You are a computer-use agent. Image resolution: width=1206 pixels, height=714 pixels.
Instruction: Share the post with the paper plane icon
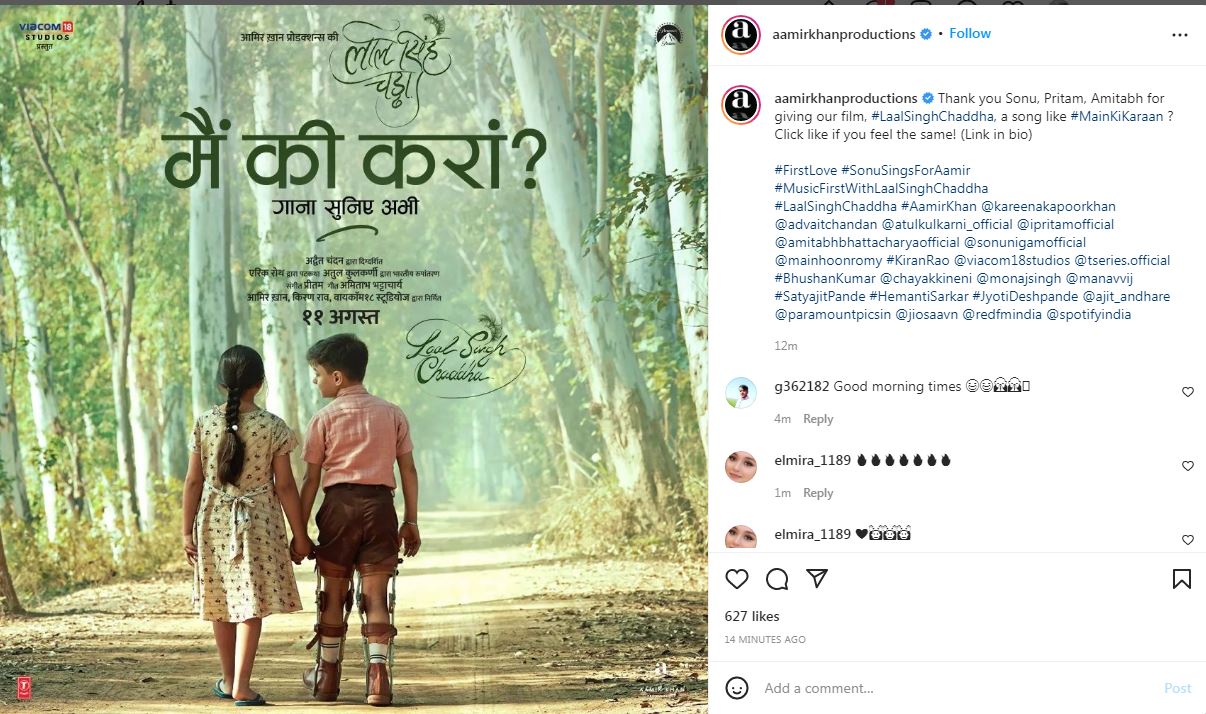tap(817, 579)
